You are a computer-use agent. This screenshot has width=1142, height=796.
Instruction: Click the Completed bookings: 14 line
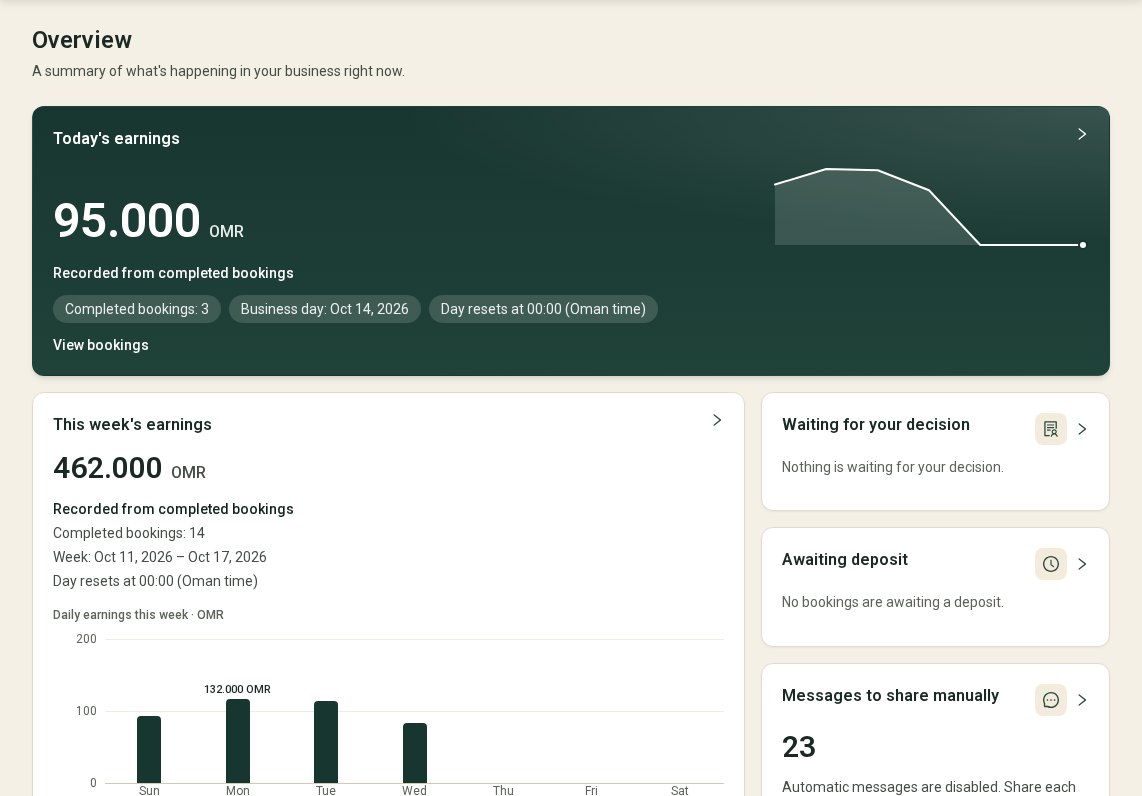pos(129,533)
